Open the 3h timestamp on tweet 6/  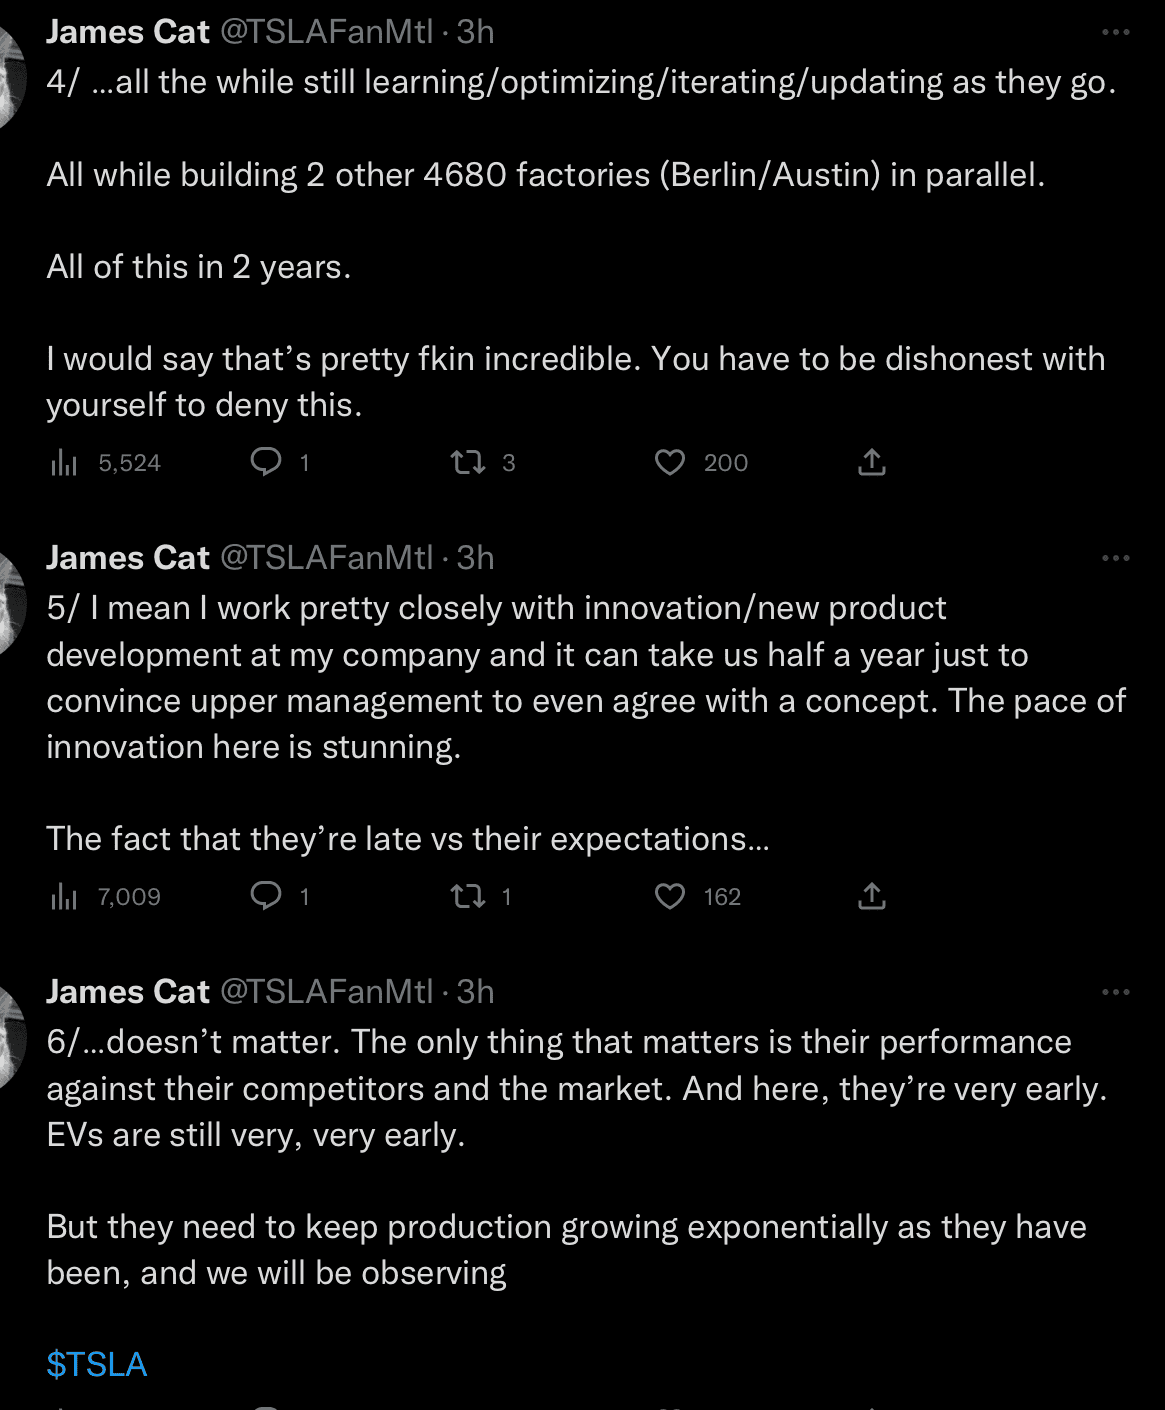(x=476, y=991)
